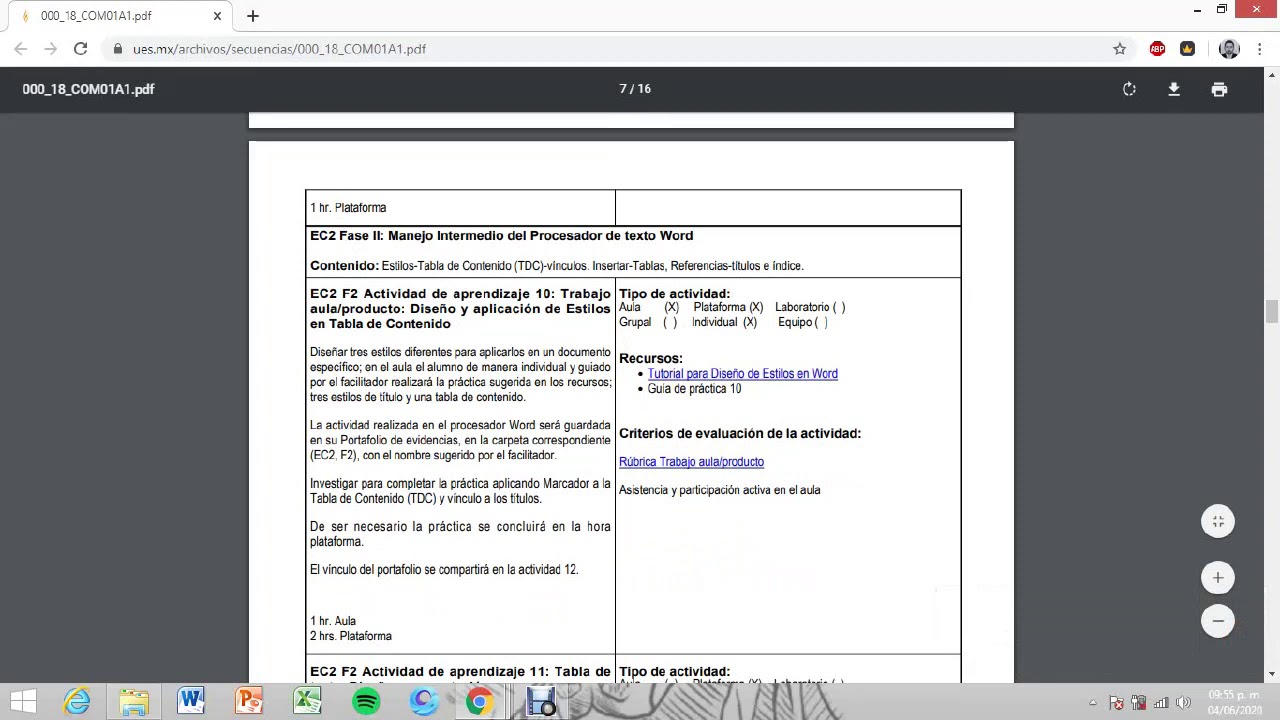Open the volume control in tray

pos(1183,703)
